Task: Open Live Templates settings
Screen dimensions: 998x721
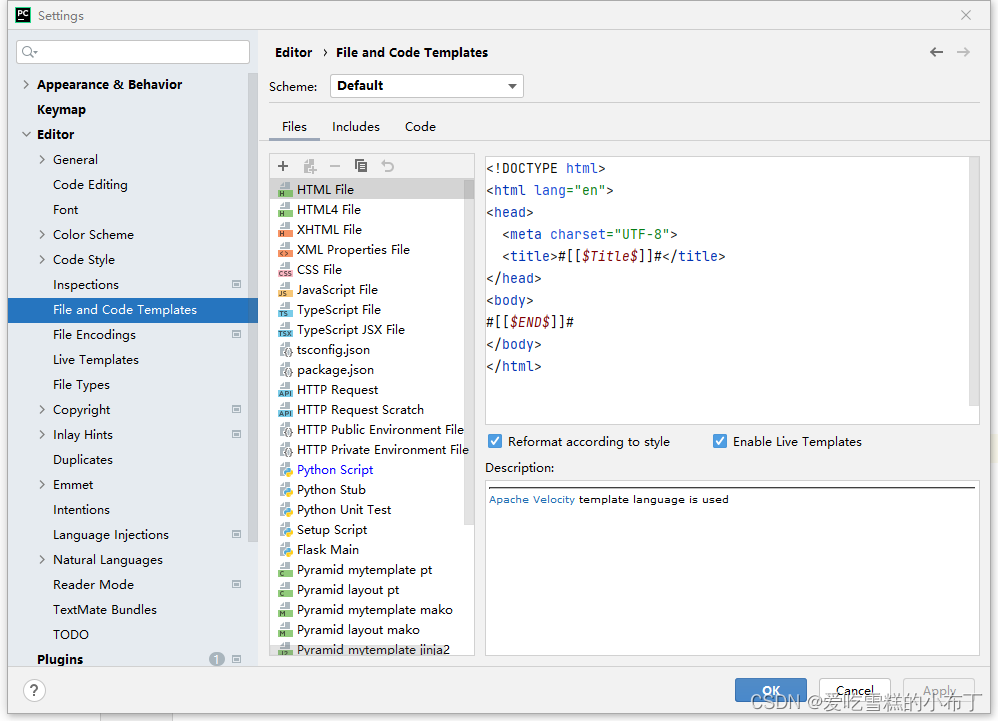Action: pos(95,360)
